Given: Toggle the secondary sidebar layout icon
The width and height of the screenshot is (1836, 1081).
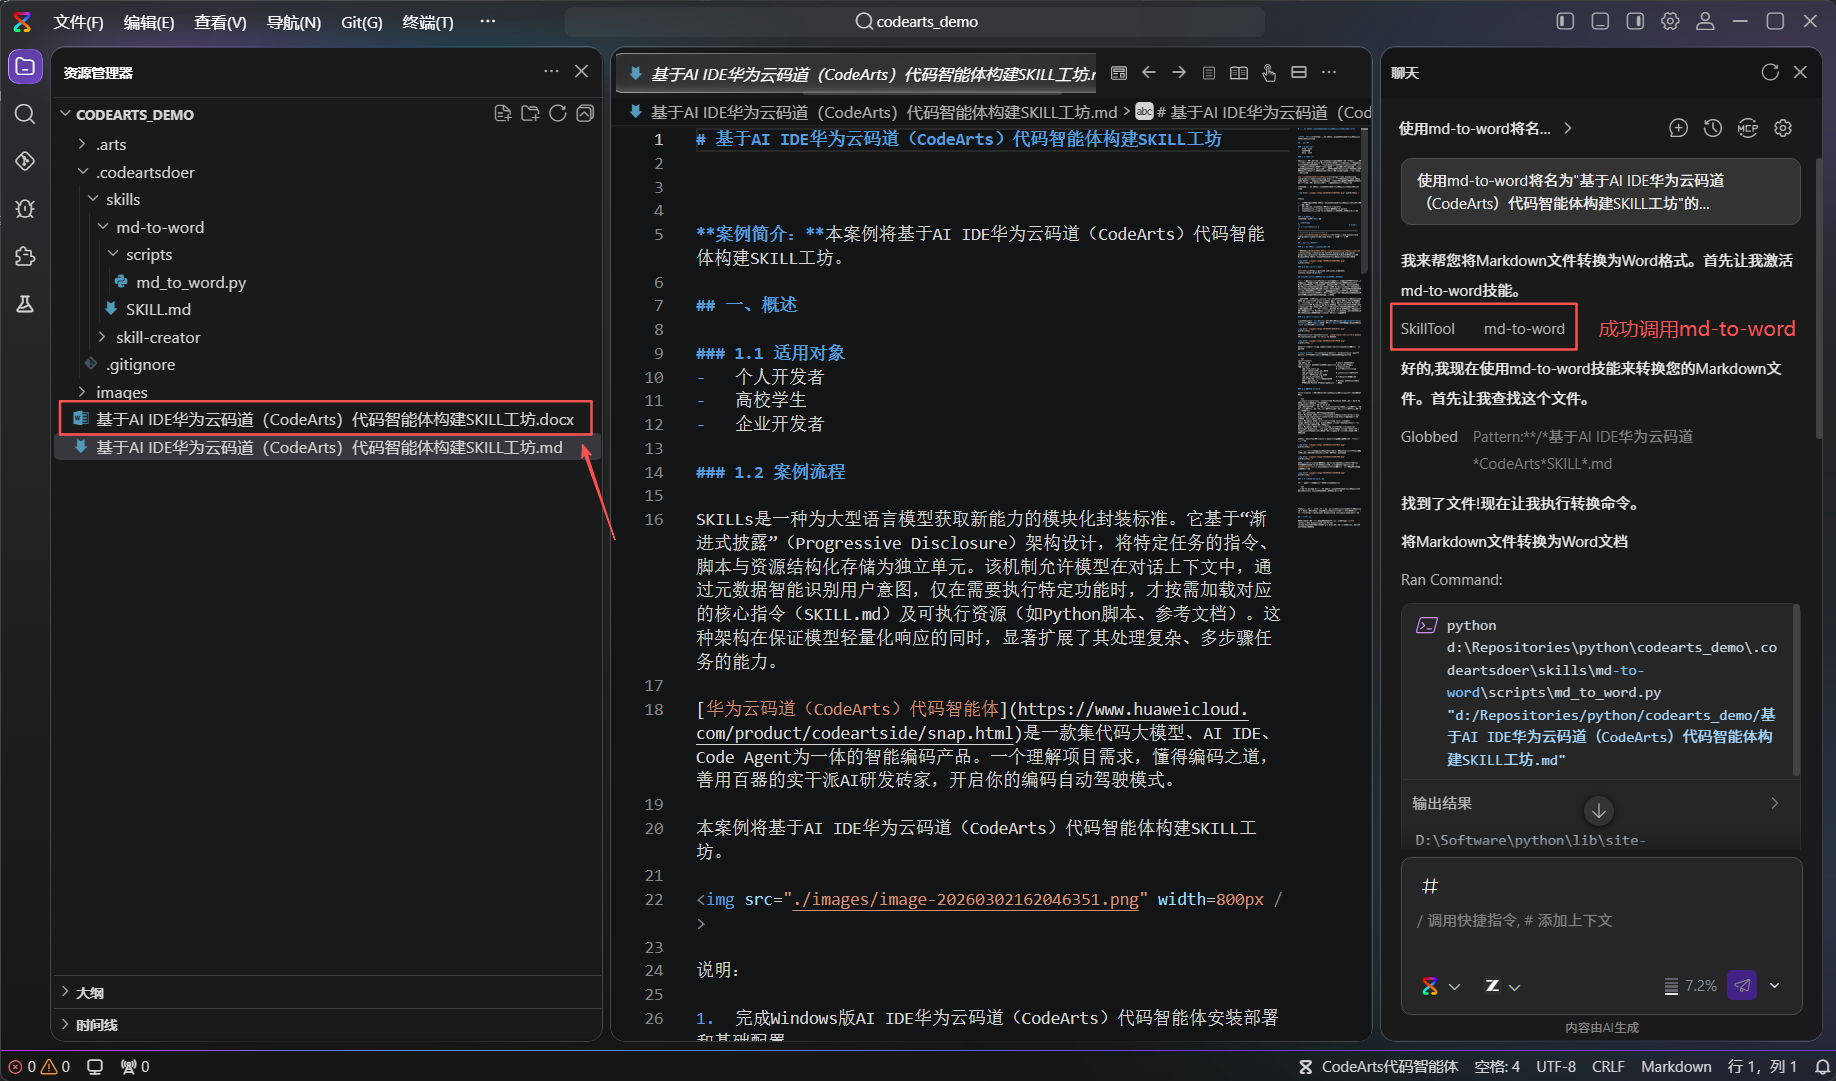Looking at the screenshot, I should coord(1635,21).
